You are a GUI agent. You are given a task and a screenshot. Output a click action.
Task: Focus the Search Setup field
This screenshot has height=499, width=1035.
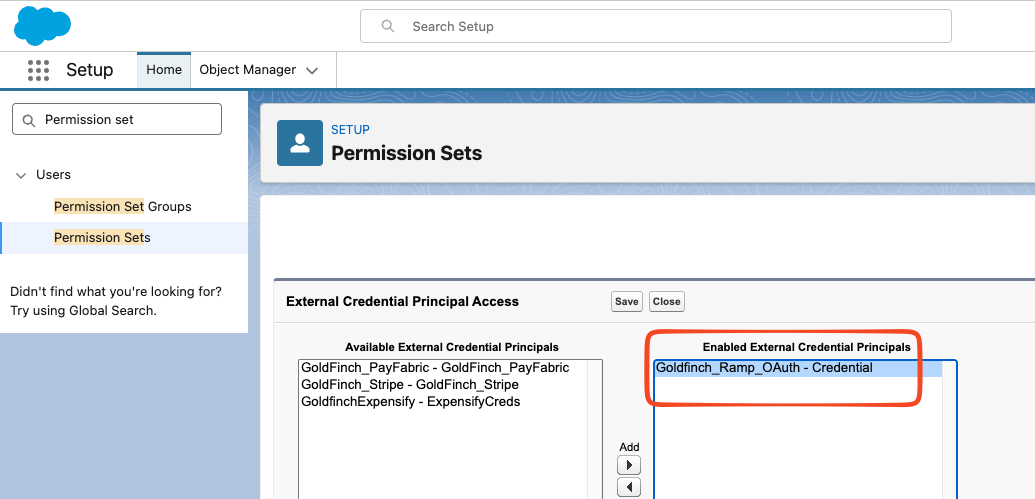(655, 26)
